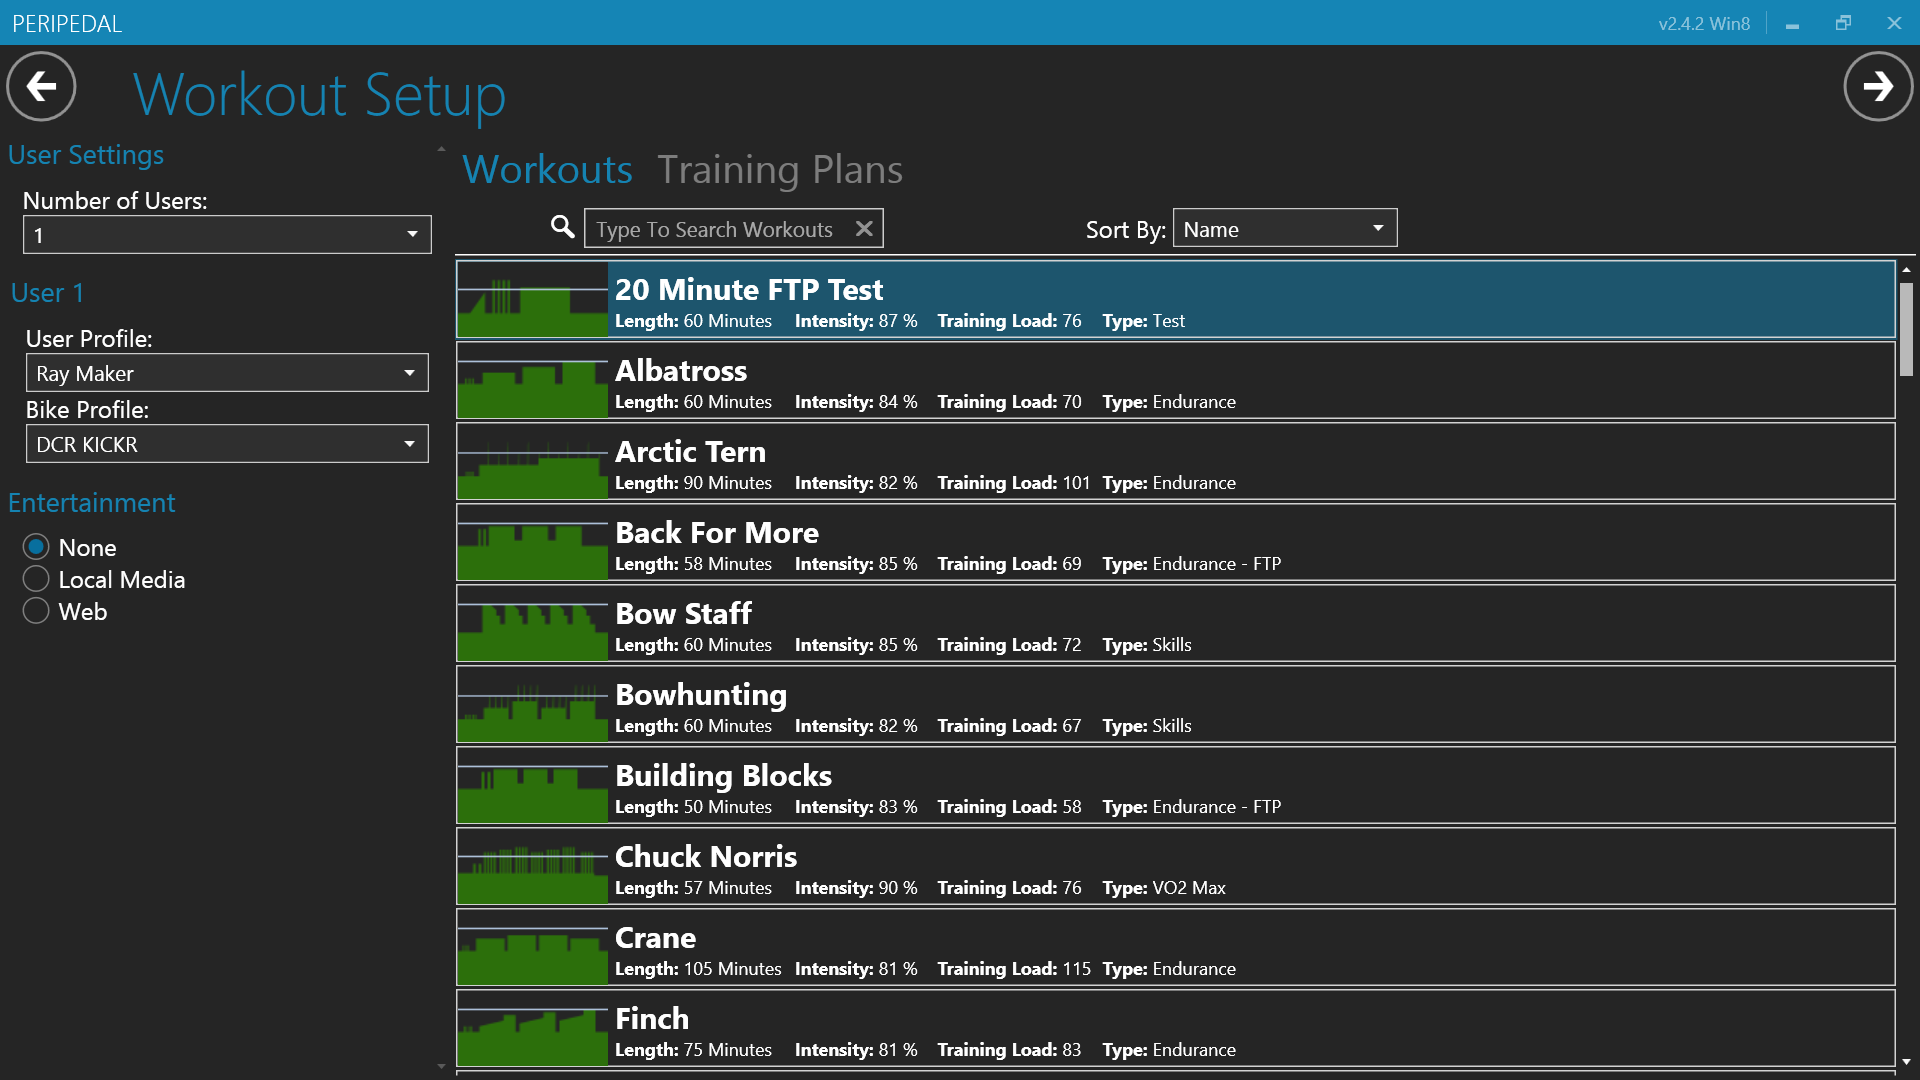Select the Crane workout
The height and width of the screenshot is (1080, 1920).
(1176, 947)
